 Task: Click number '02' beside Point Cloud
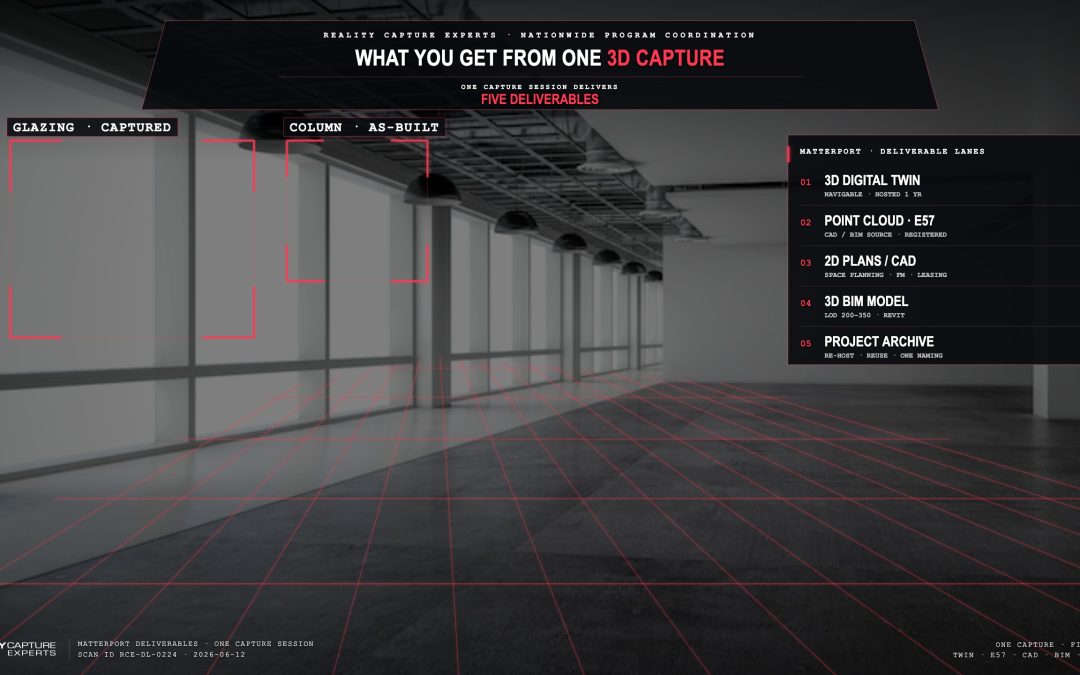coord(805,222)
